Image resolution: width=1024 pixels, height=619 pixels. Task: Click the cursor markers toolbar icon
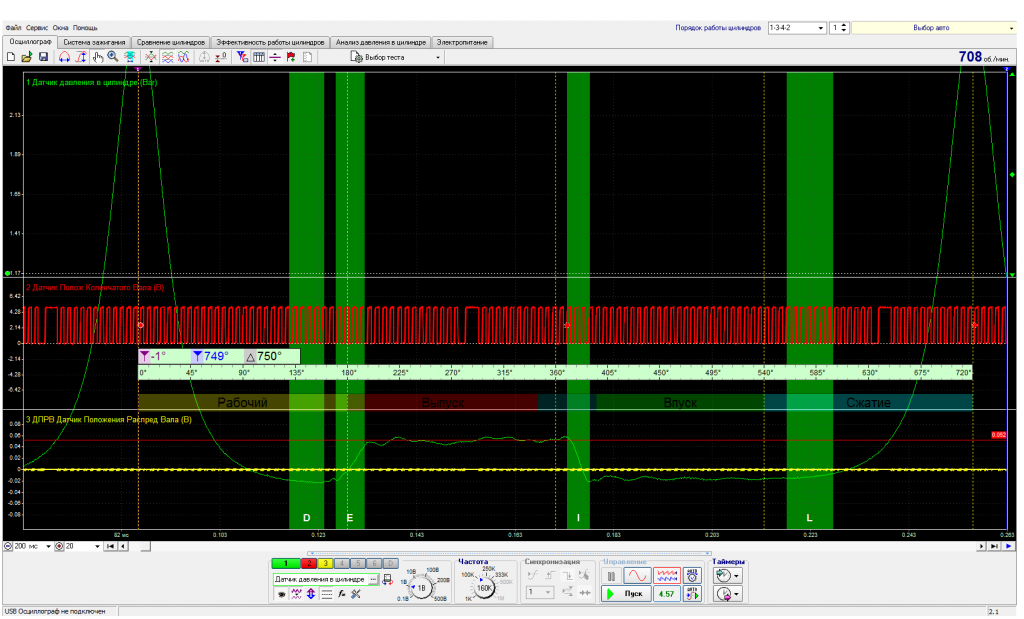(x=242, y=57)
